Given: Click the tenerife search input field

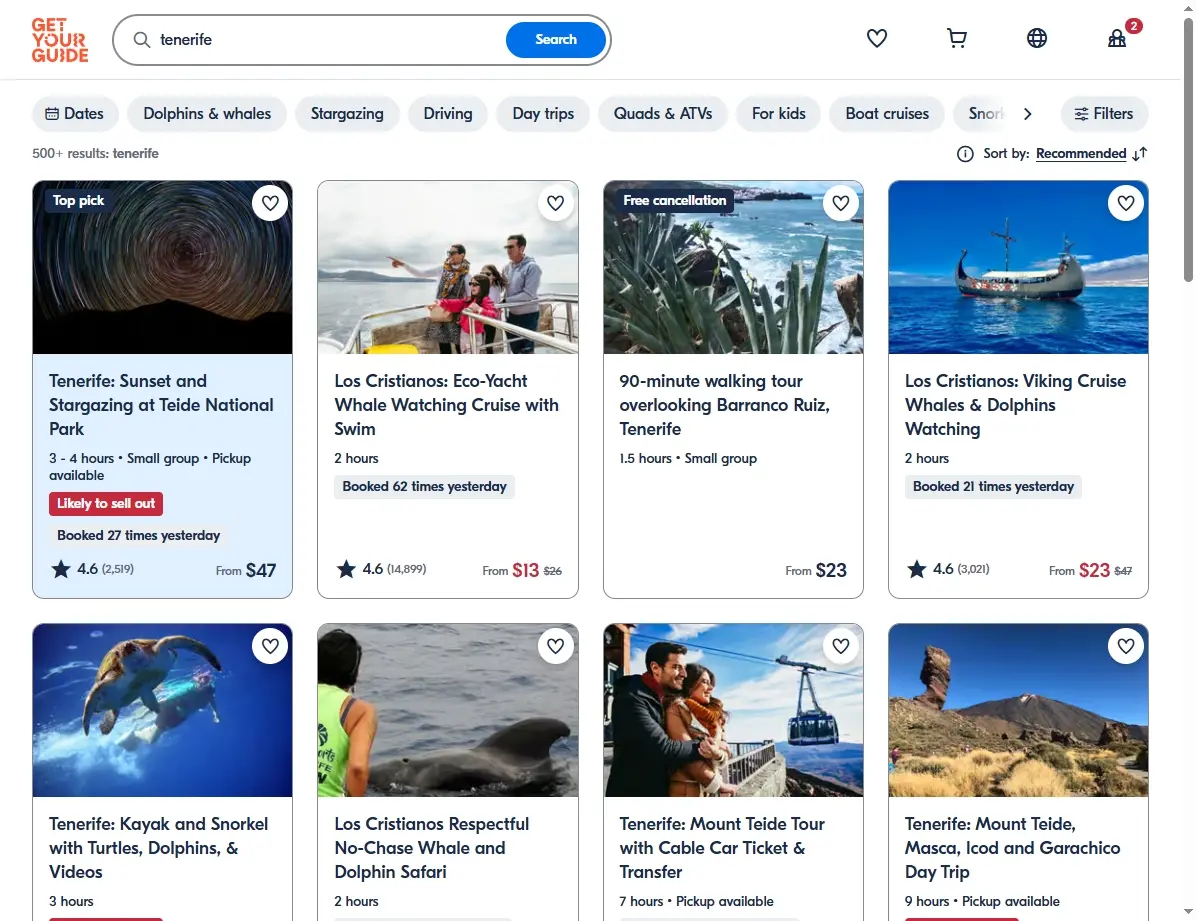Looking at the screenshot, I should 328,40.
